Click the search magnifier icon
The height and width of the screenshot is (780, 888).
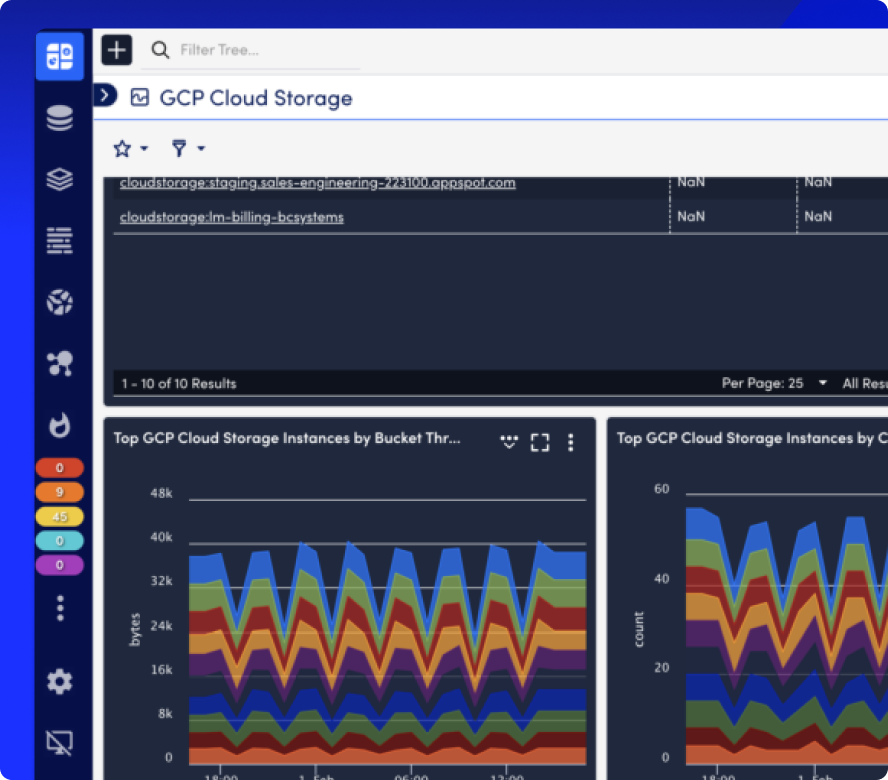click(160, 50)
